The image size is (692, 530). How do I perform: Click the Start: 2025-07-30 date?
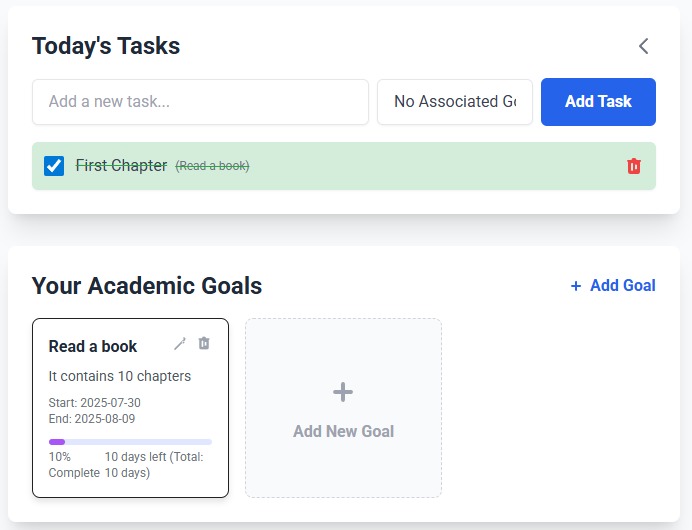point(94,402)
